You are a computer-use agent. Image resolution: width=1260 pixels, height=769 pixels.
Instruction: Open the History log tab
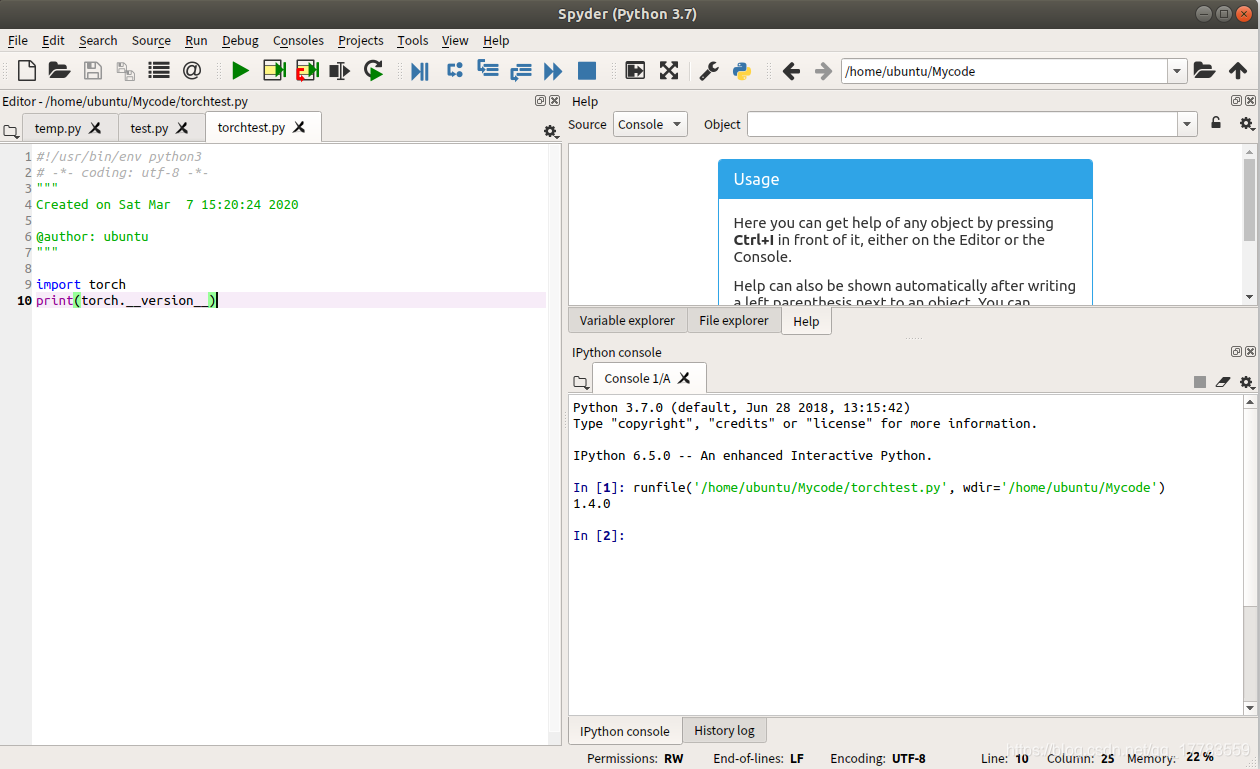724,731
